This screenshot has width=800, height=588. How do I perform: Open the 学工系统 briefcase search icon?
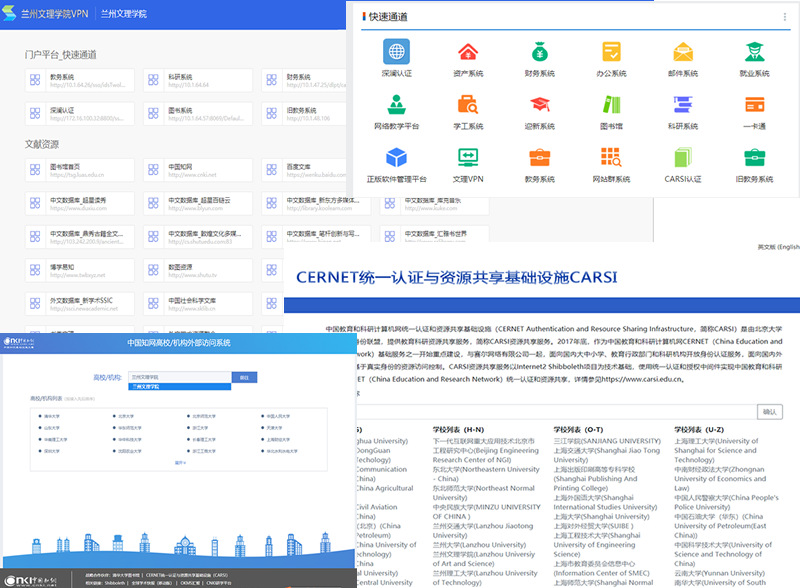[468, 105]
